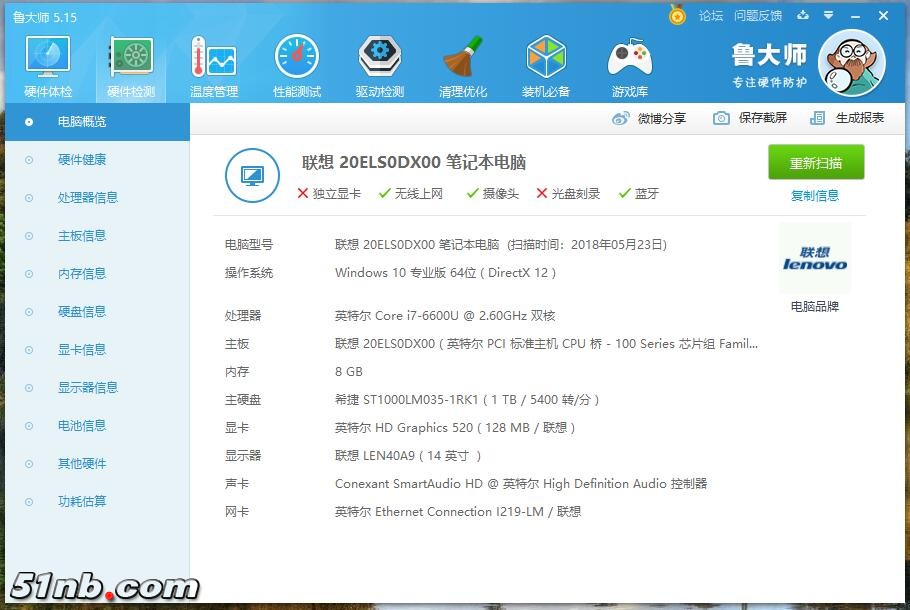The height and width of the screenshot is (610, 910).
Task: Start 驱动检测 driver detection
Action: click(x=379, y=63)
